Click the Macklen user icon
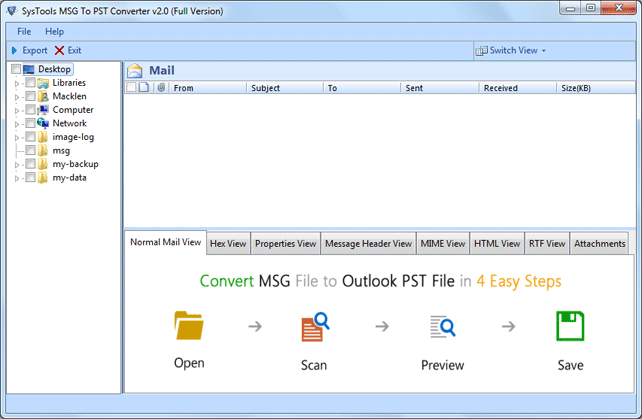 point(43,97)
